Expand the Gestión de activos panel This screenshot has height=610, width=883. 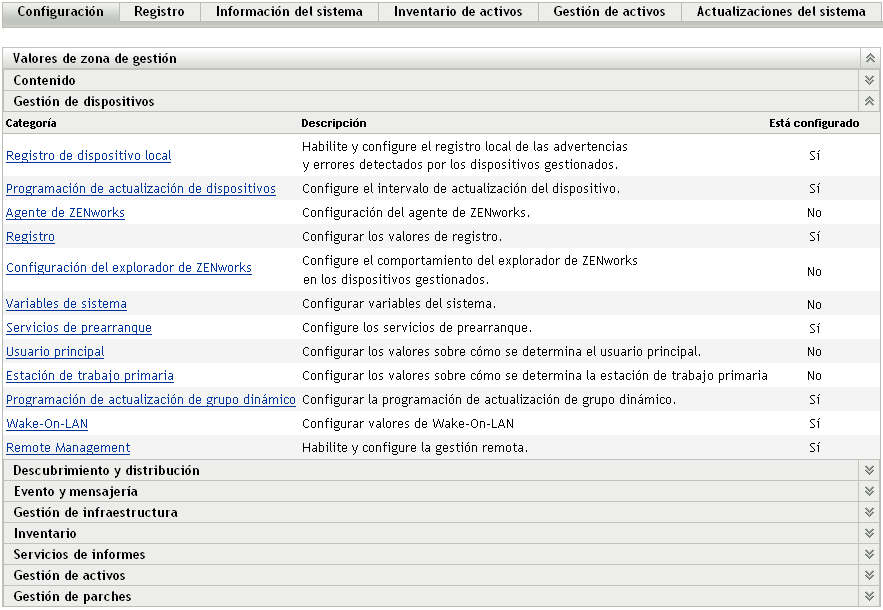(869, 575)
